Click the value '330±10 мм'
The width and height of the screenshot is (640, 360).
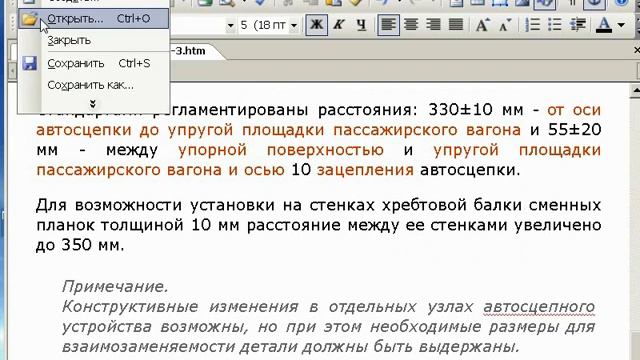click(476, 110)
